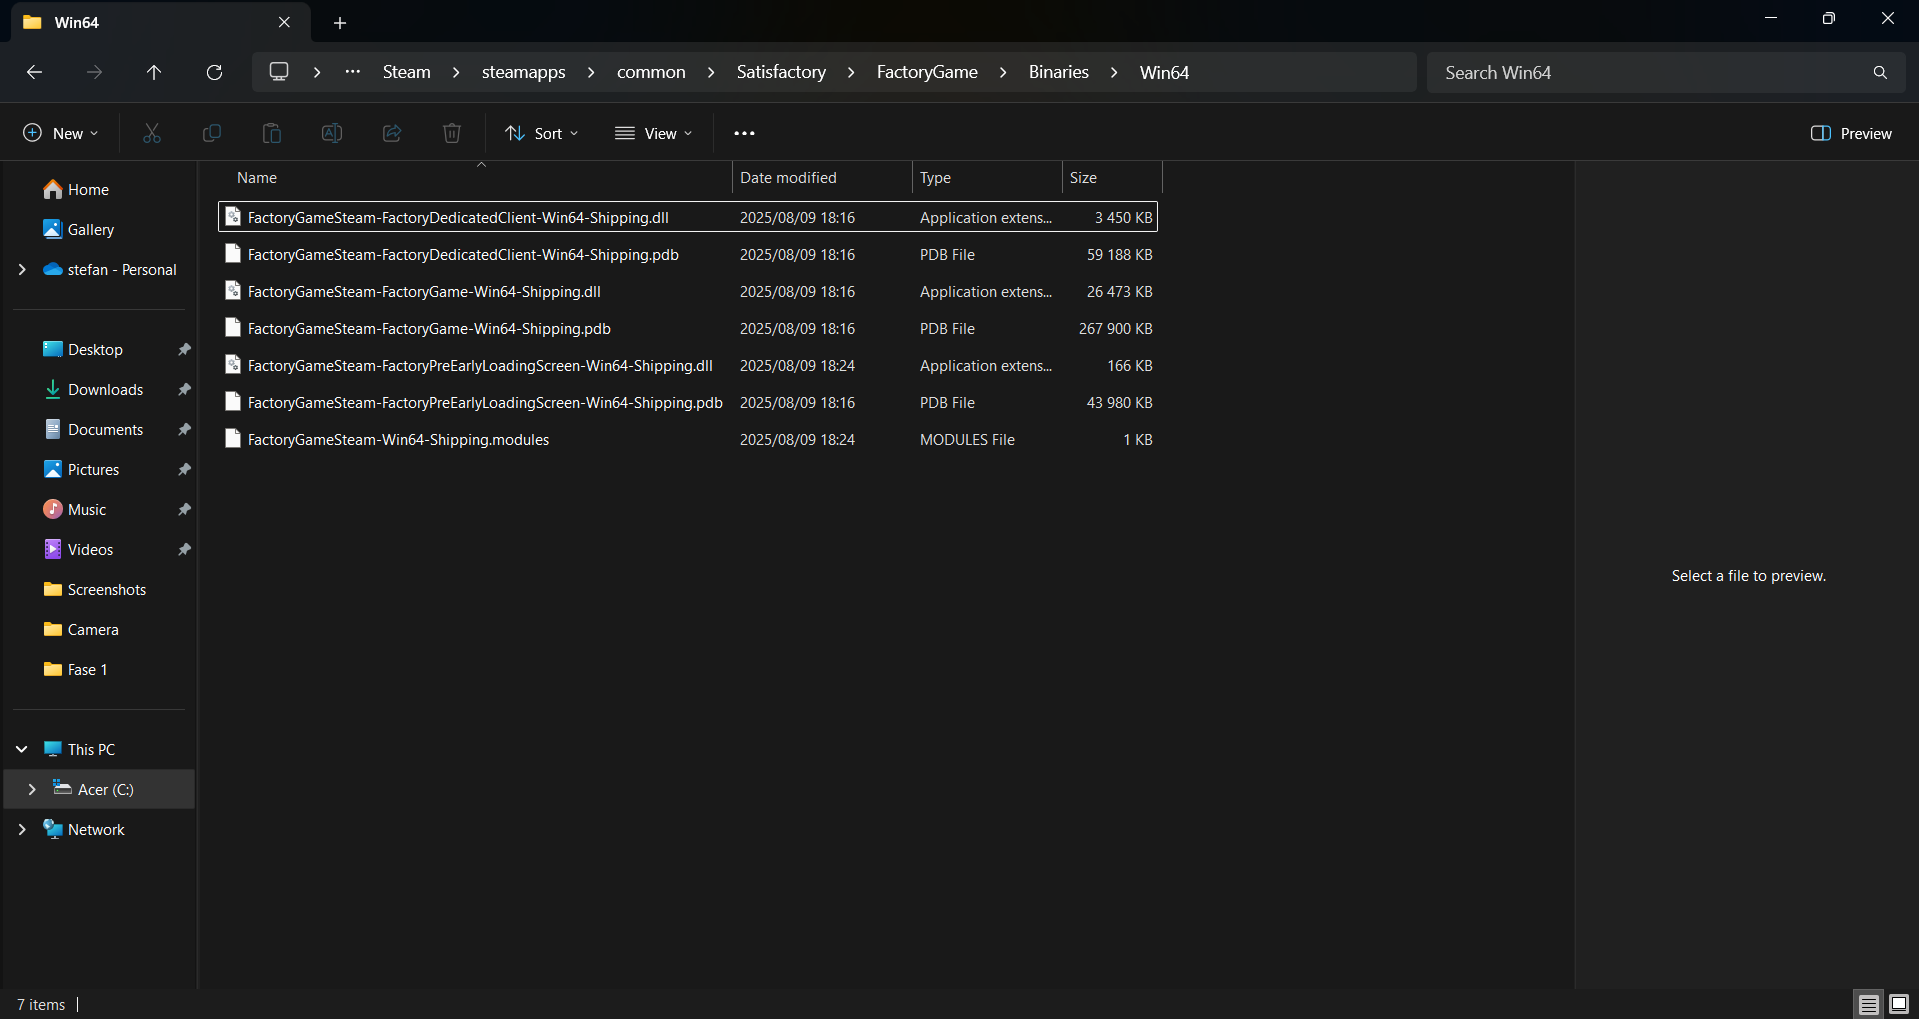The height and width of the screenshot is (1019, 1919).
Task: Open Screenshots folder in sidebar
Action: (96, 590)
